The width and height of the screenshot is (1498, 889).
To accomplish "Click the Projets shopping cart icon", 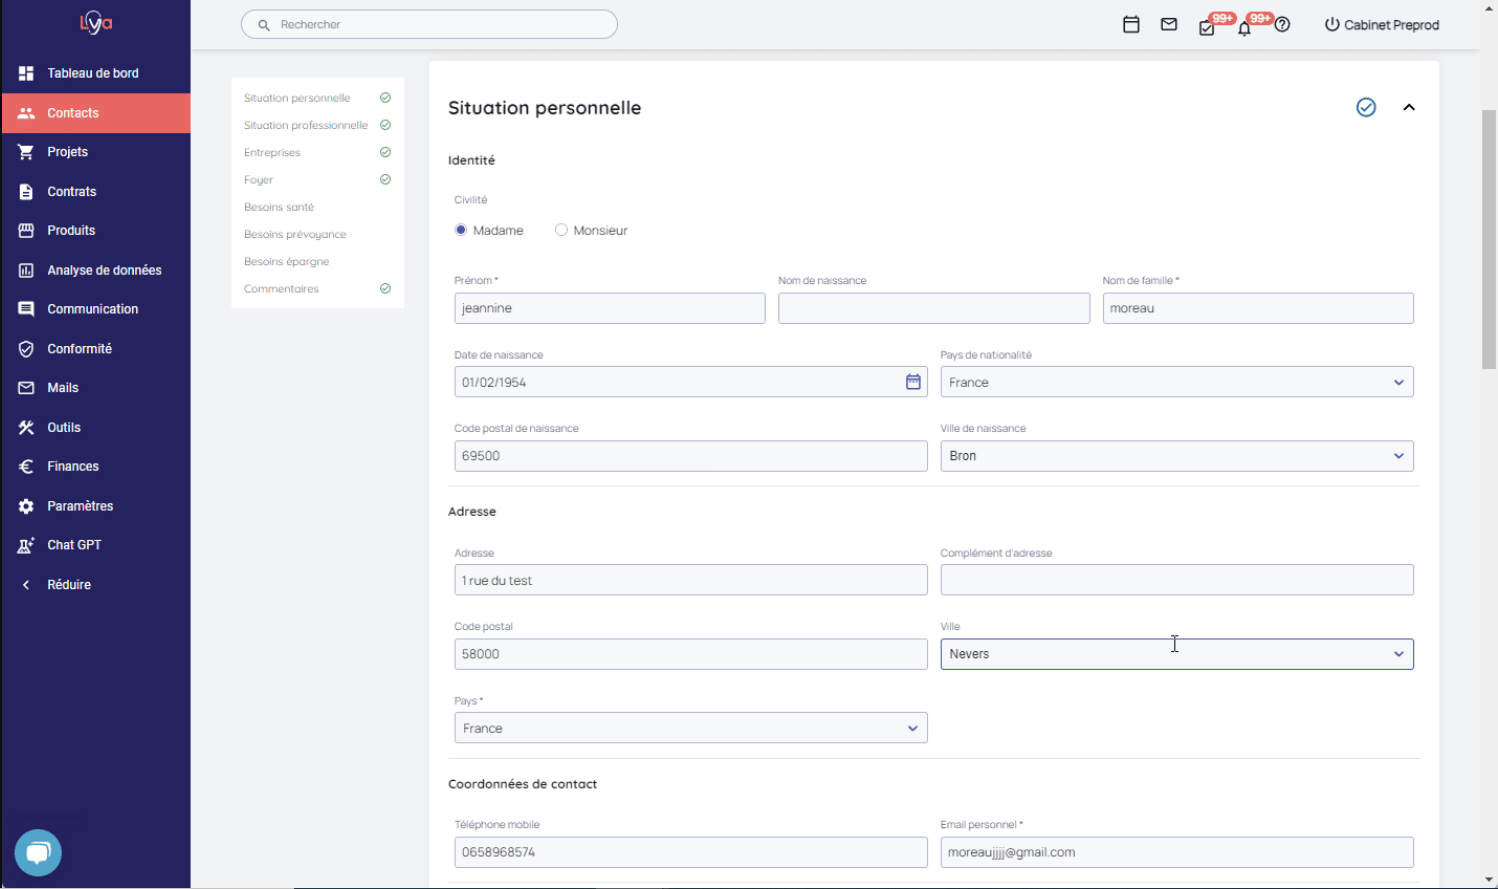I will pyautogui.click(x=26, y=152).
